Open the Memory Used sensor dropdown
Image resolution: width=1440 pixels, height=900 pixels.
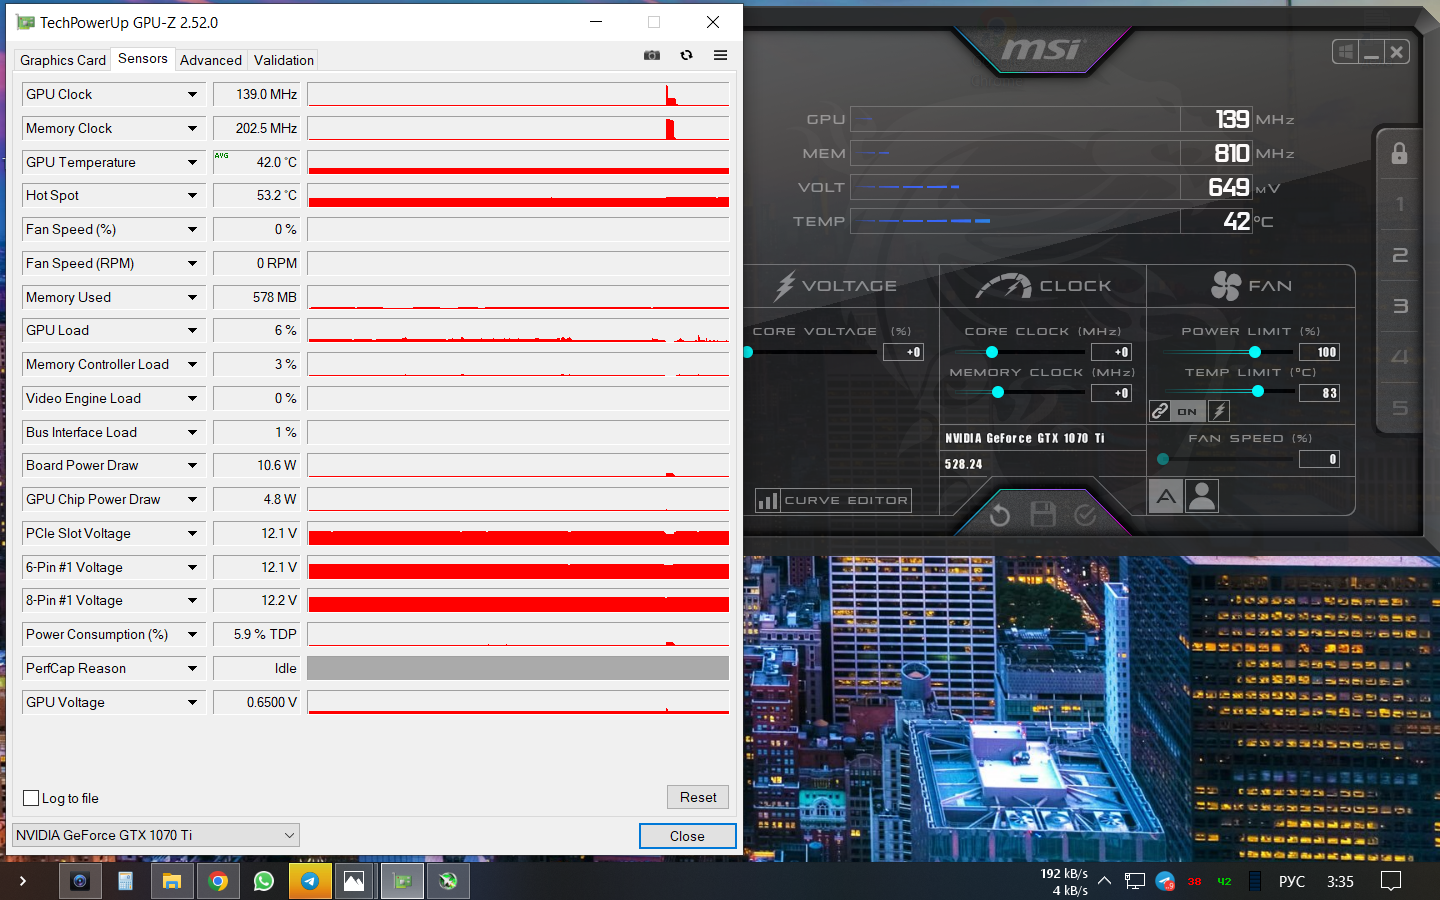point(192,297)
